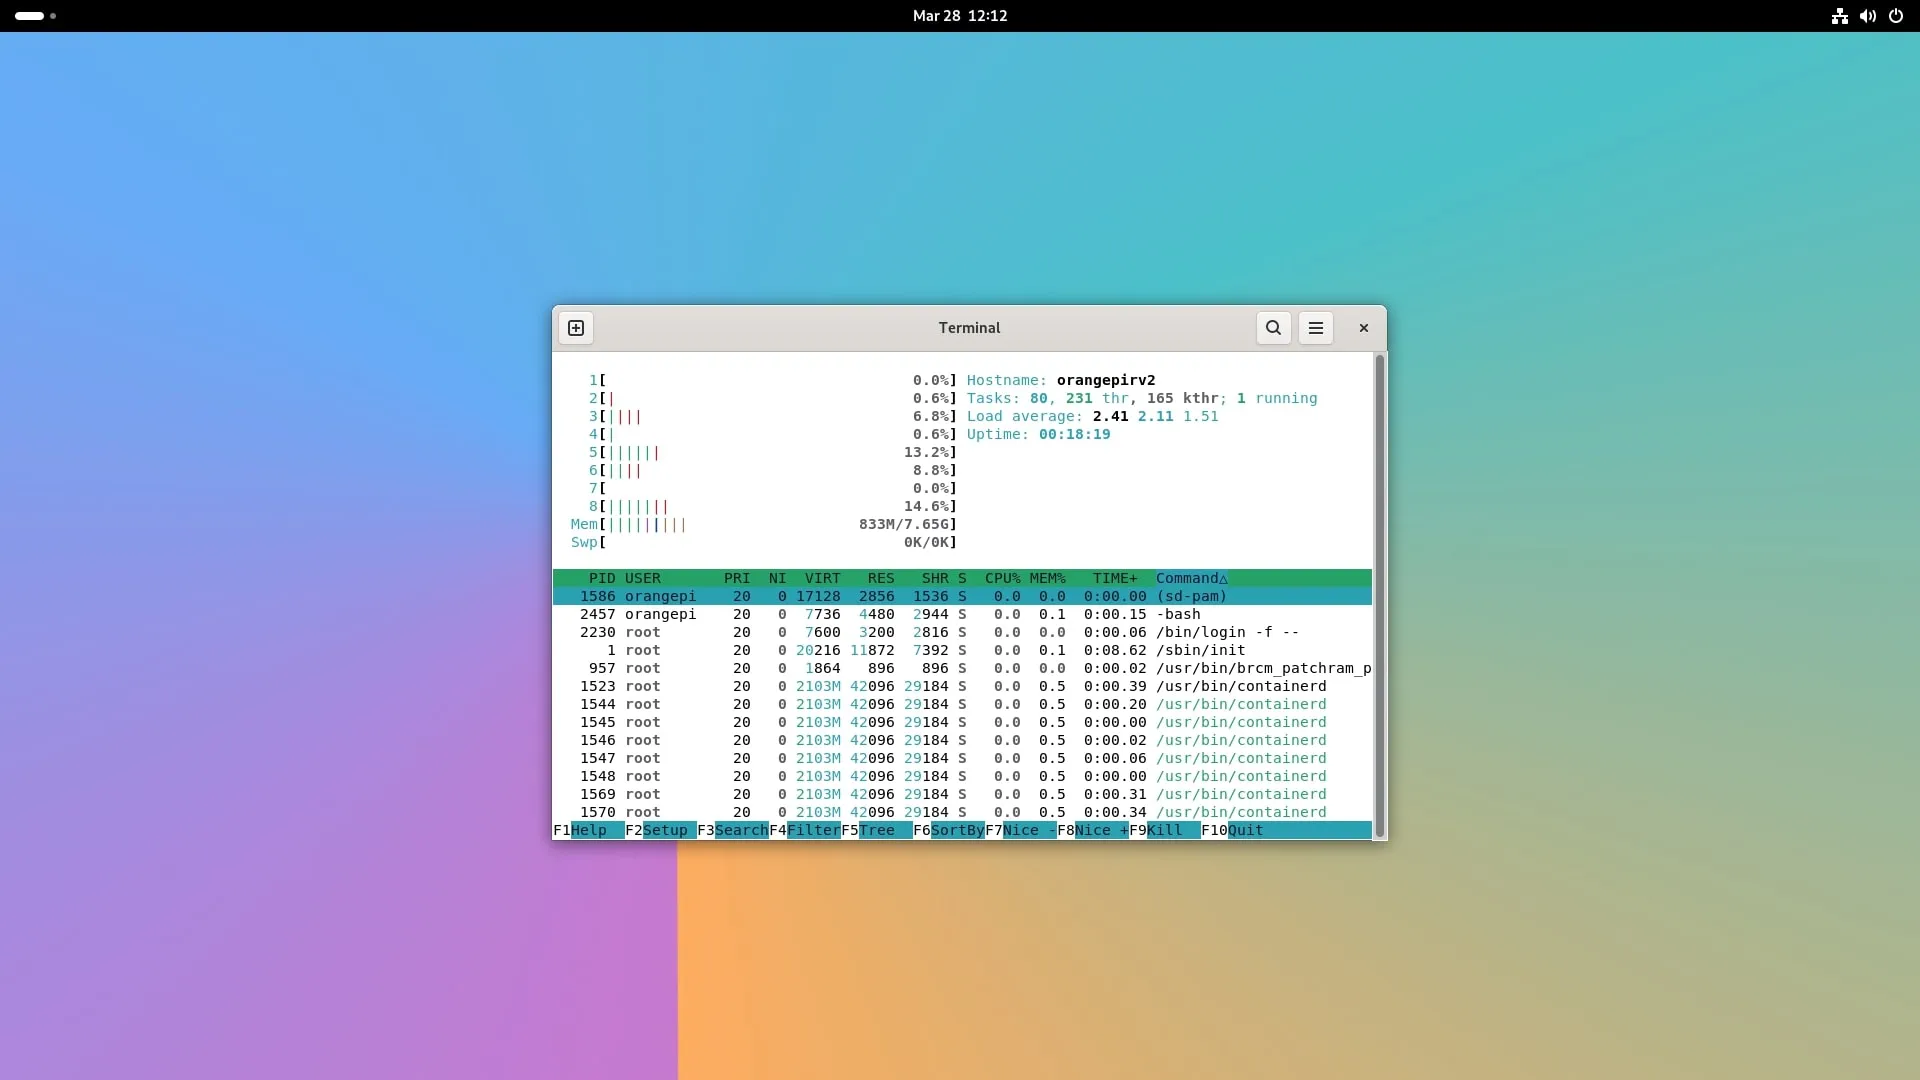Image resolution: width=1920 pixels, height=1080 pixels.
Task: Open the F6 SortBy menu
Action: tap(956, 830)
